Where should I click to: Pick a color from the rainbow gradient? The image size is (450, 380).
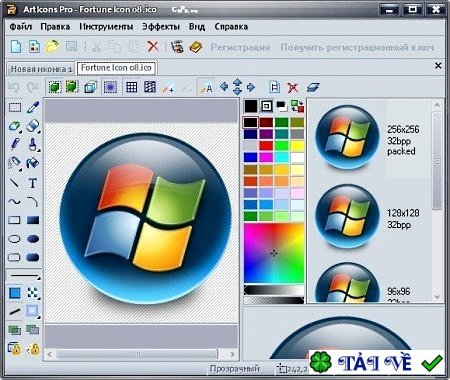[x=274, y=253]
